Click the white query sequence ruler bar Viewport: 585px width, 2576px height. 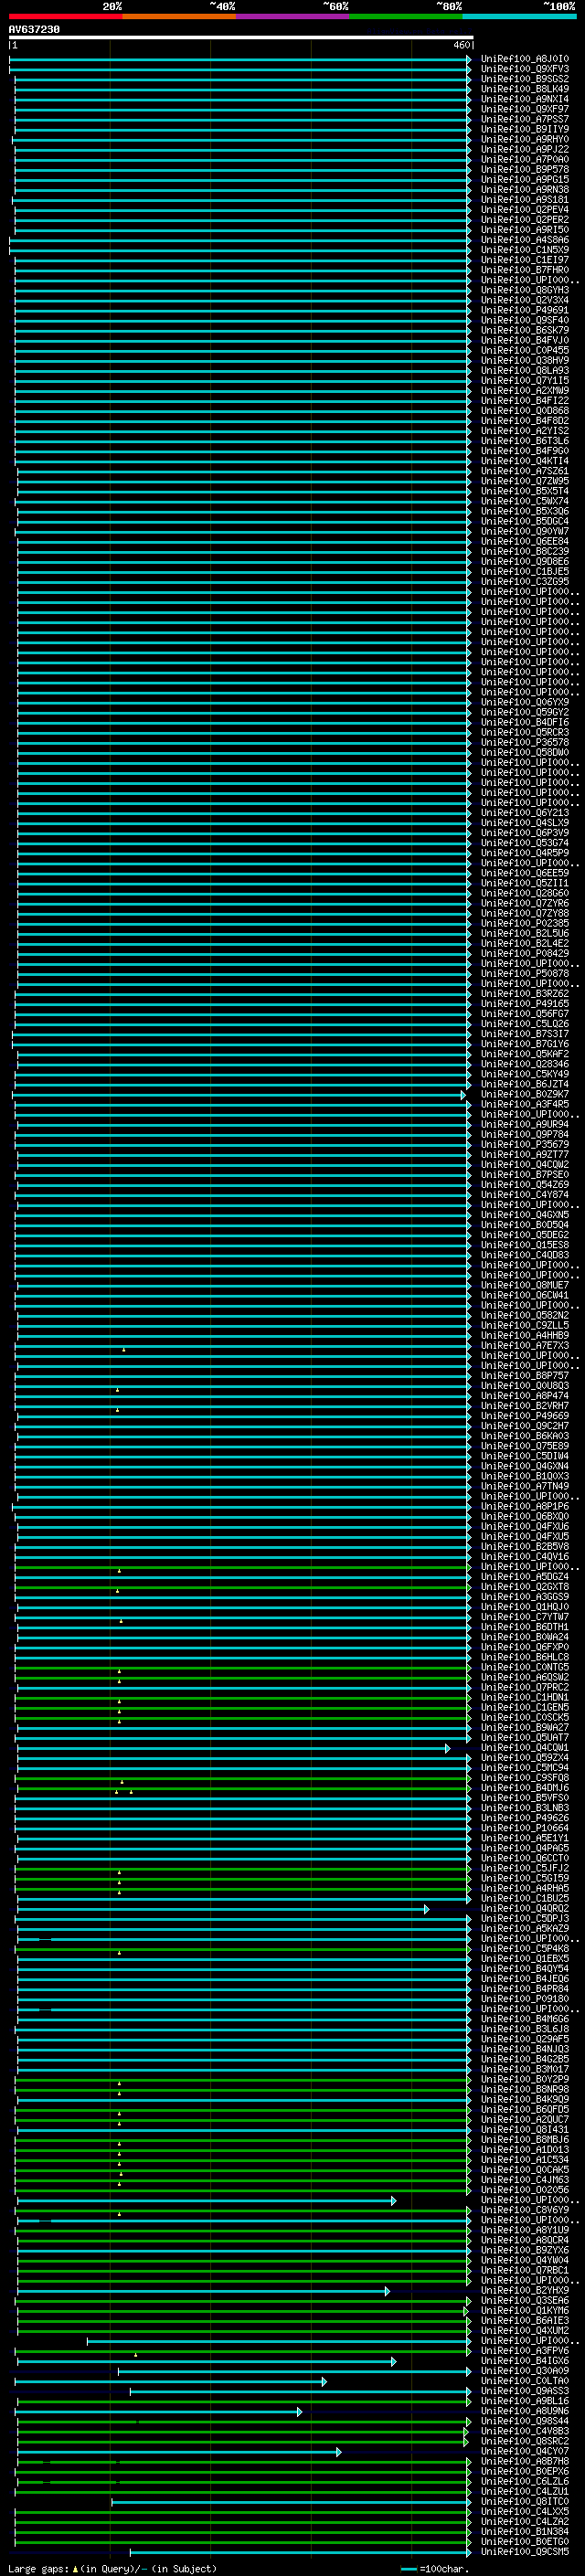pos(241,38)
